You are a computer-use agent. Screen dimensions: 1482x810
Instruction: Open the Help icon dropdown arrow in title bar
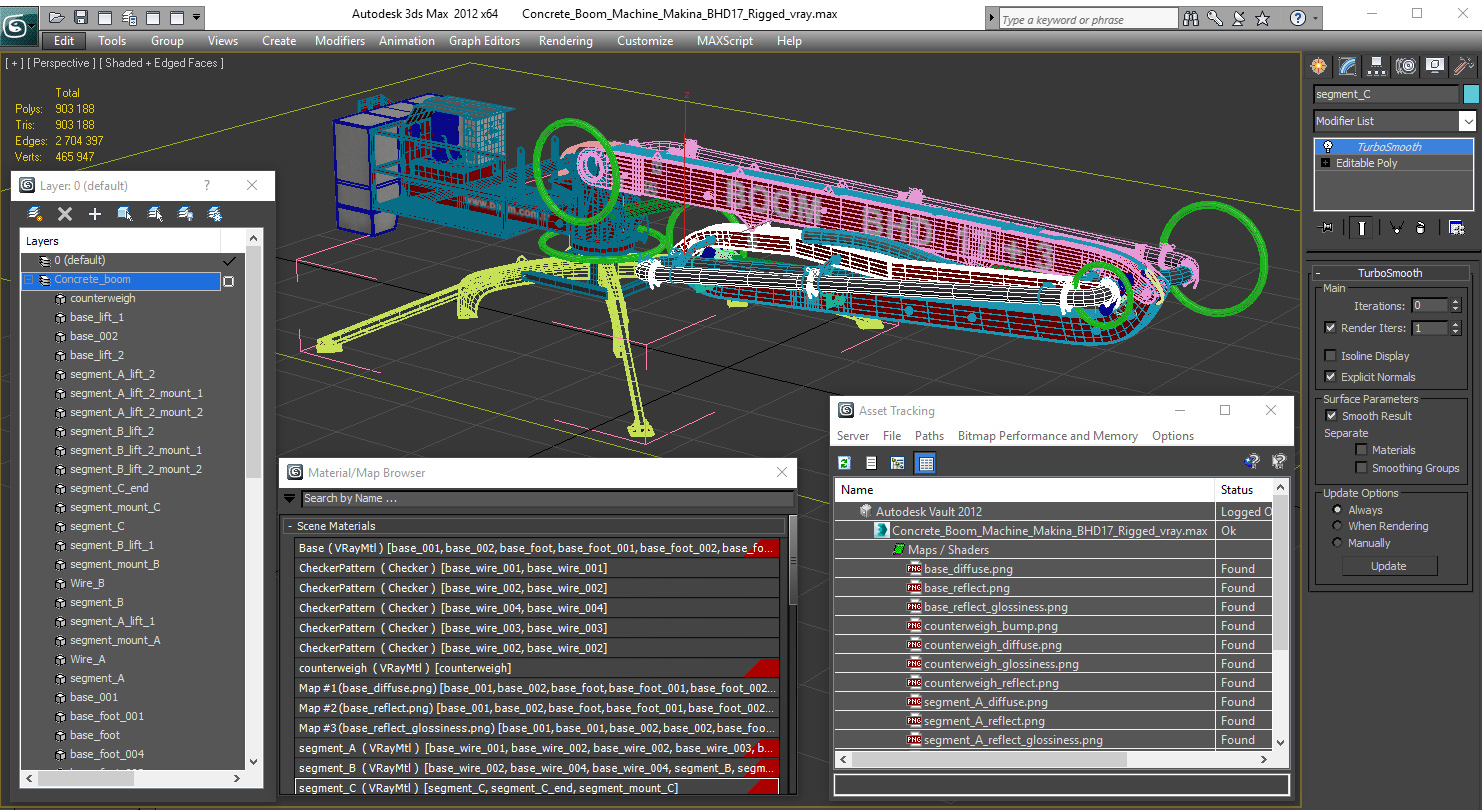coord(1314,18)
